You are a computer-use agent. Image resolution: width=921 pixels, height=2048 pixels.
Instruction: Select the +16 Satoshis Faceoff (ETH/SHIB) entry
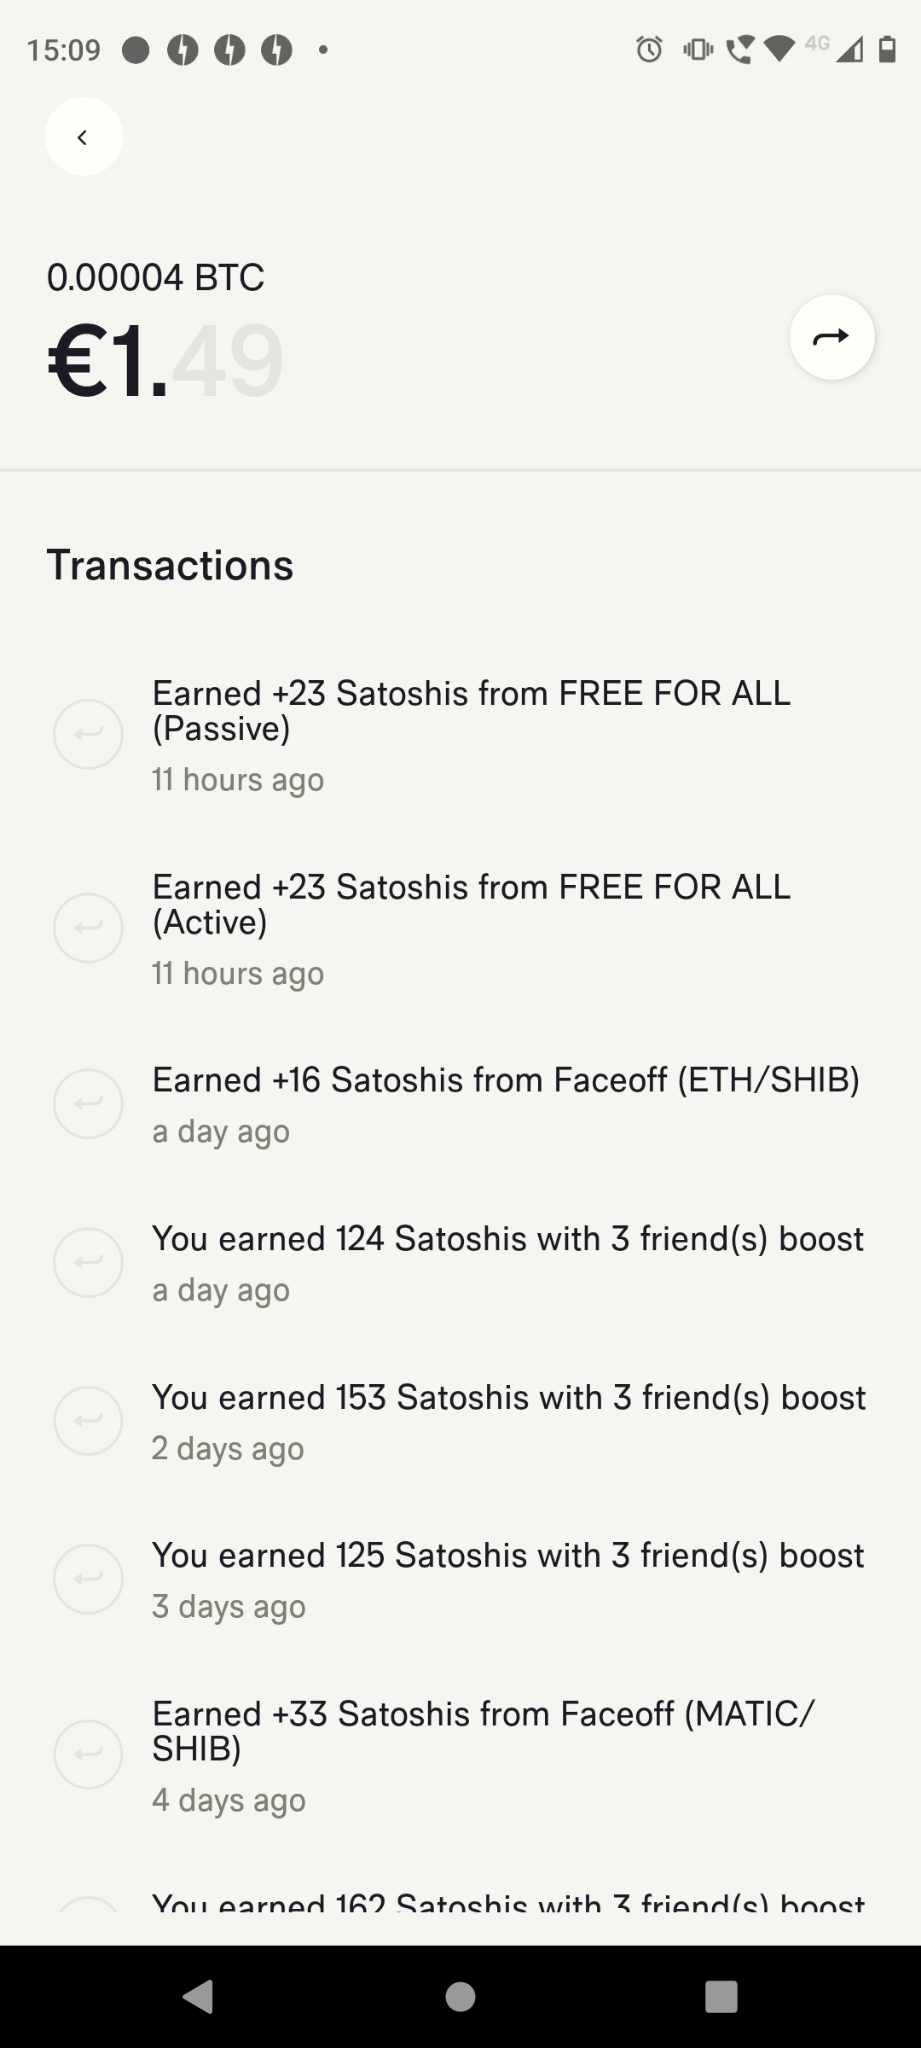pos(505,1081)
